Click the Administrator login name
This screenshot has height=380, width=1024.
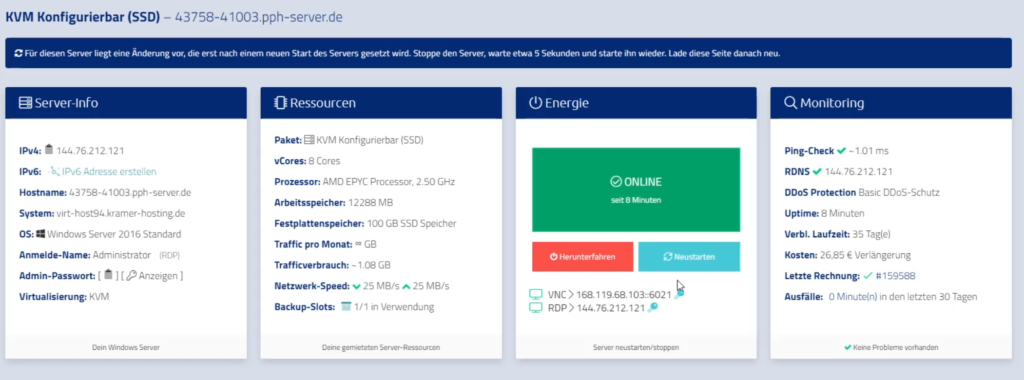pos(122,255)
